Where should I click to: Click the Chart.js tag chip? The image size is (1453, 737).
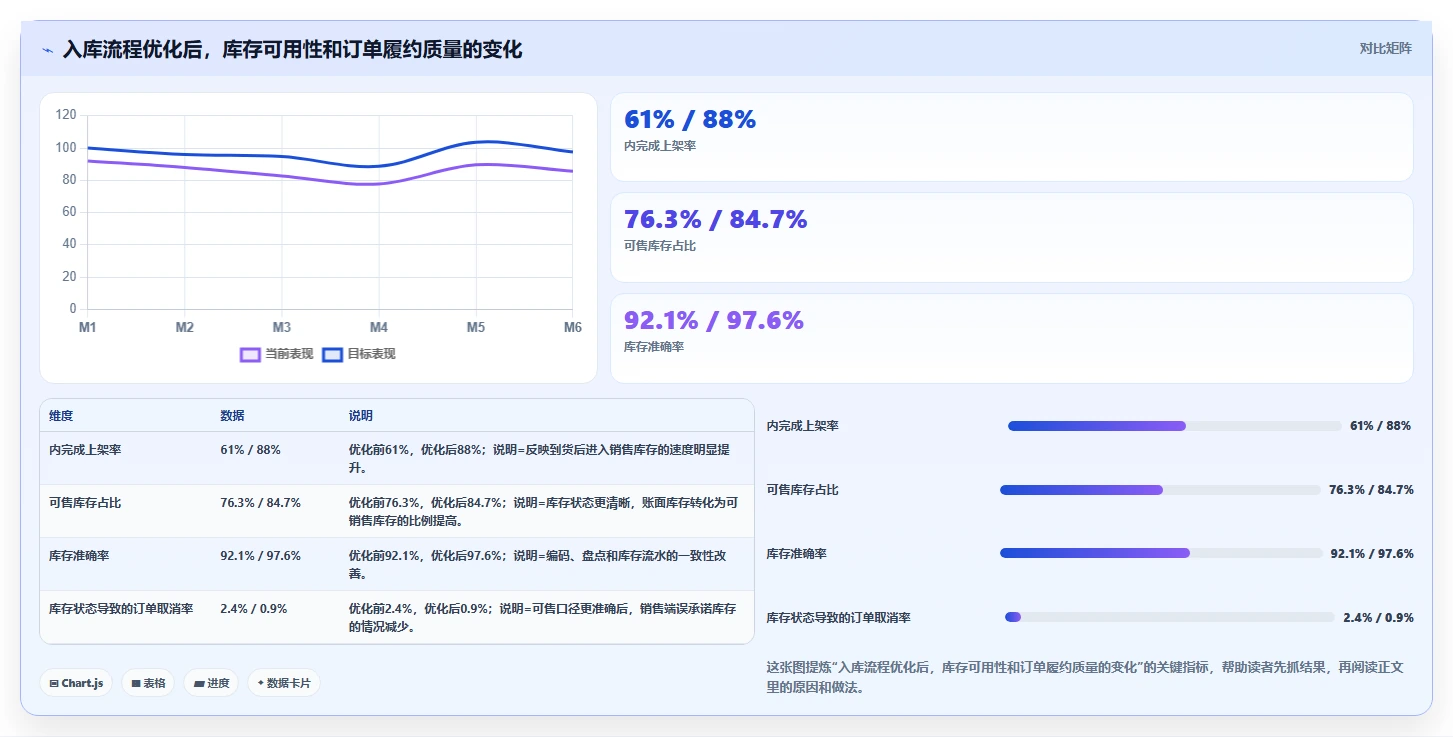[x=76, y=683]
